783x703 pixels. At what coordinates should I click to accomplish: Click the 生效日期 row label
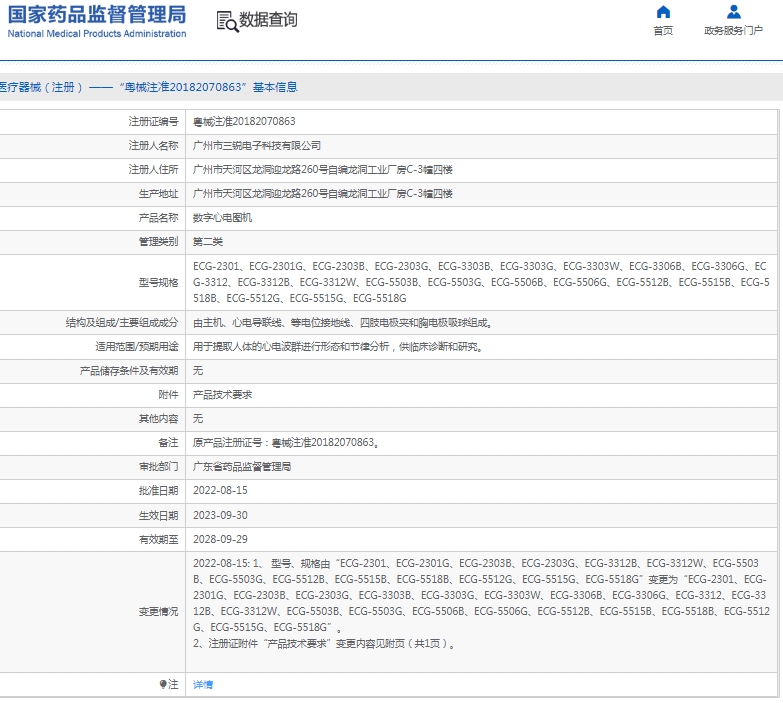pos(158,515)
